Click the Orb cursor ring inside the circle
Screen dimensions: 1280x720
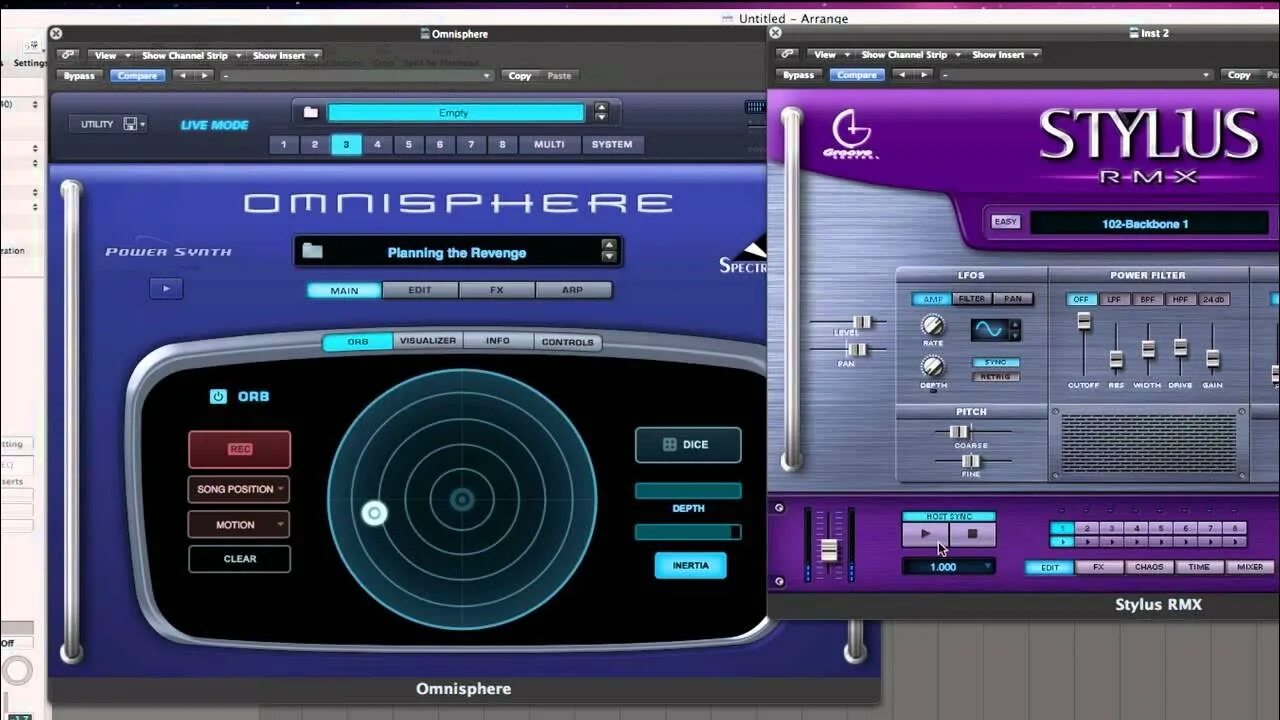[374, 513]
